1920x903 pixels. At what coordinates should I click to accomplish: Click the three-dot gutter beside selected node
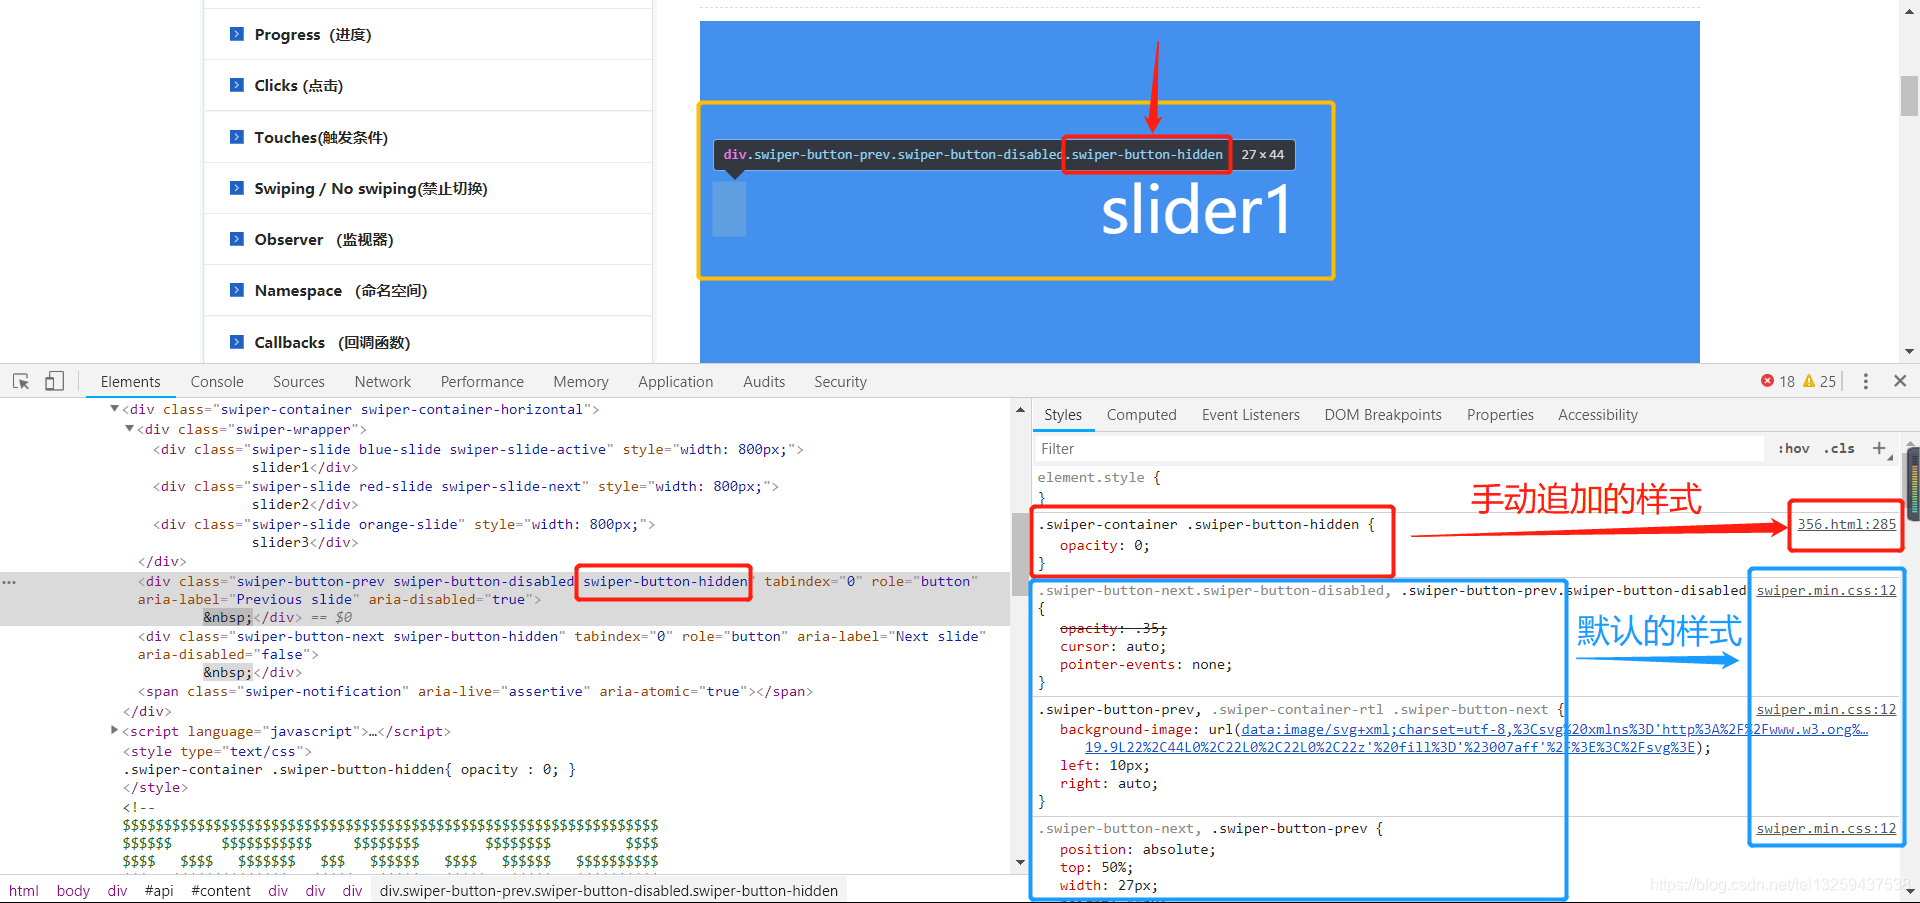[9, 582]
